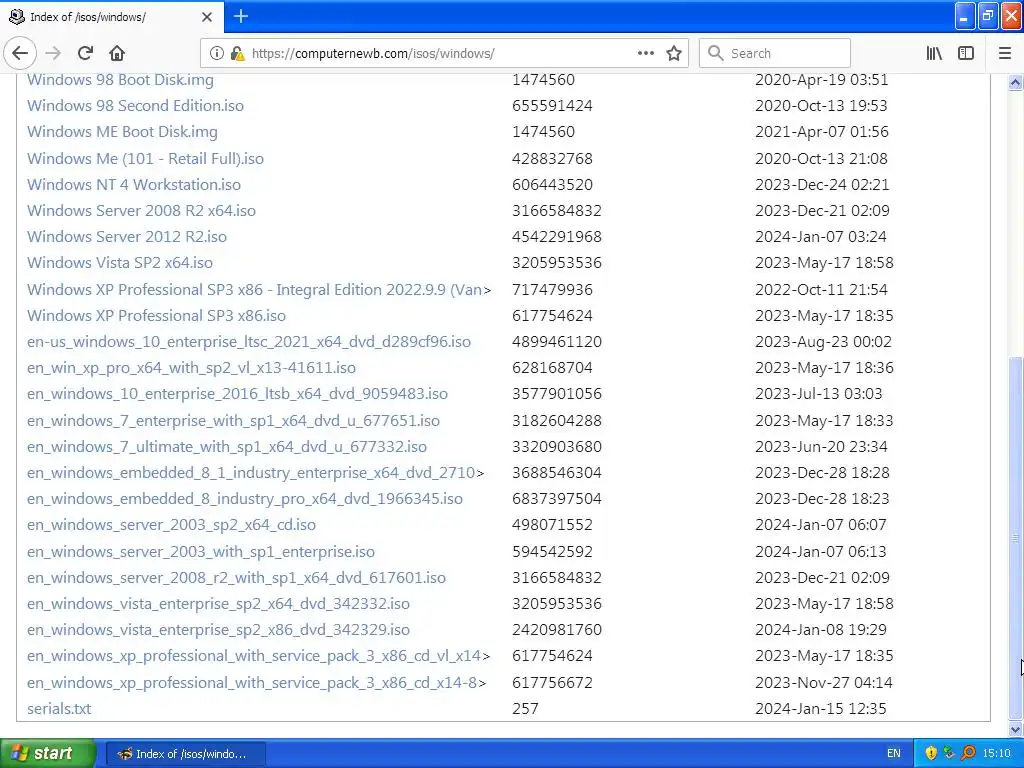Go to the browser home page

pyautogui.click(x=117, y=53)
